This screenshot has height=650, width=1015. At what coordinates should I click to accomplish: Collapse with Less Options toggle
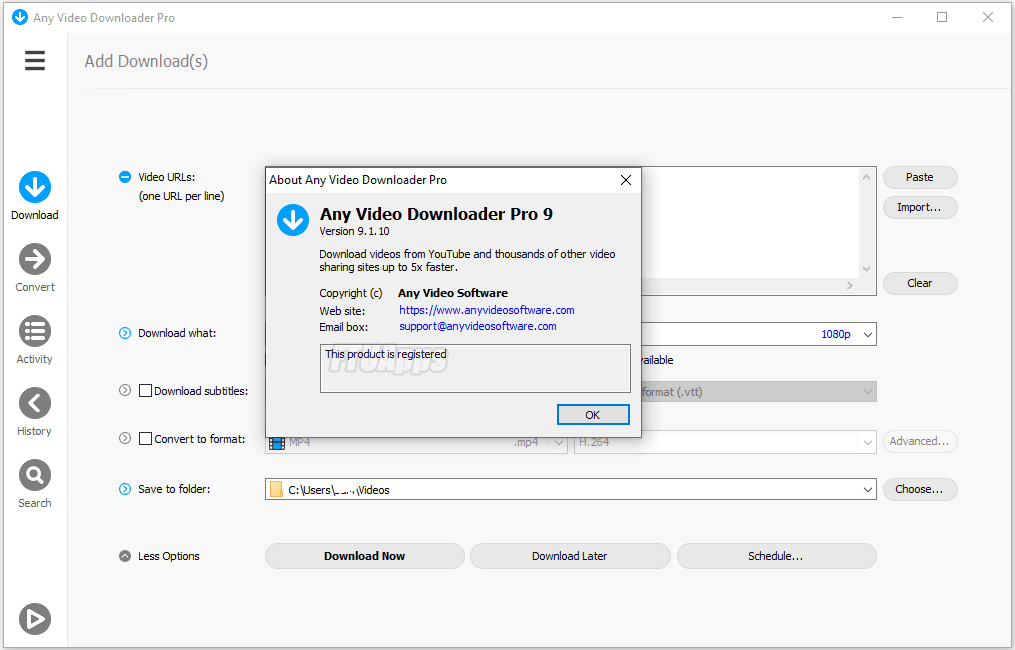(x=125, y=555)
